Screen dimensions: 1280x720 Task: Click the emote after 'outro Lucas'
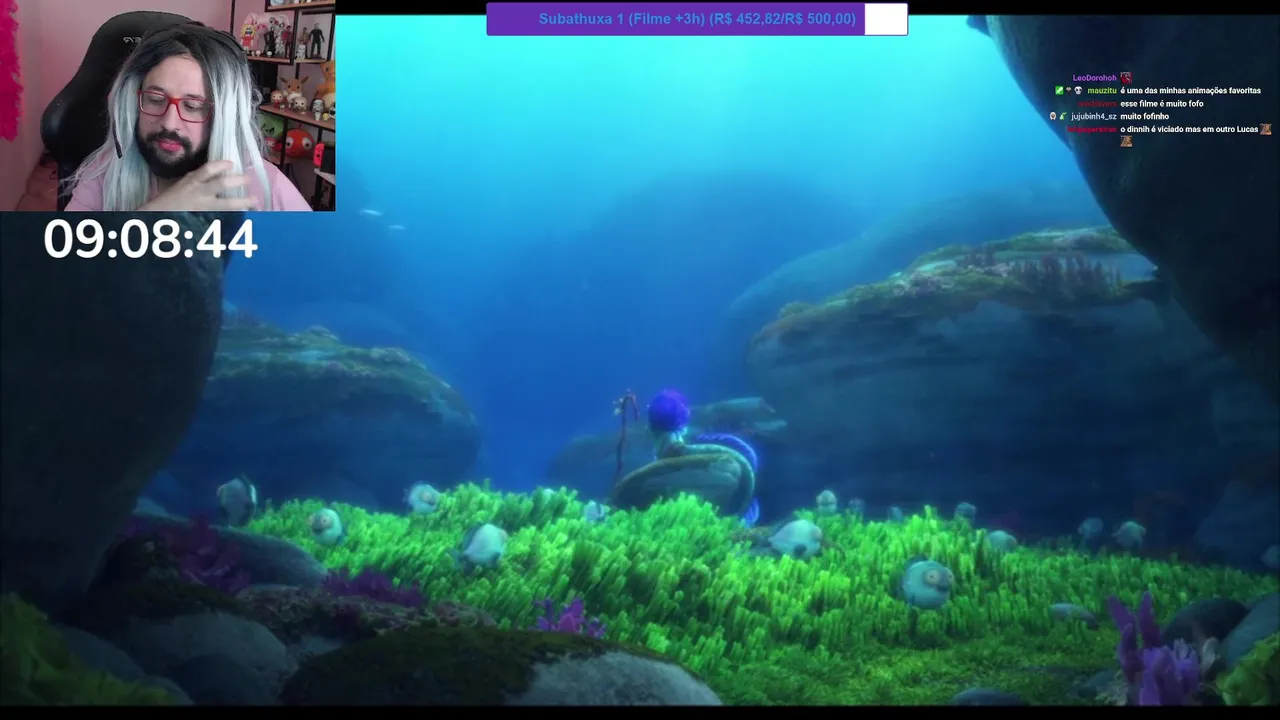click(x=1266, y=129)
